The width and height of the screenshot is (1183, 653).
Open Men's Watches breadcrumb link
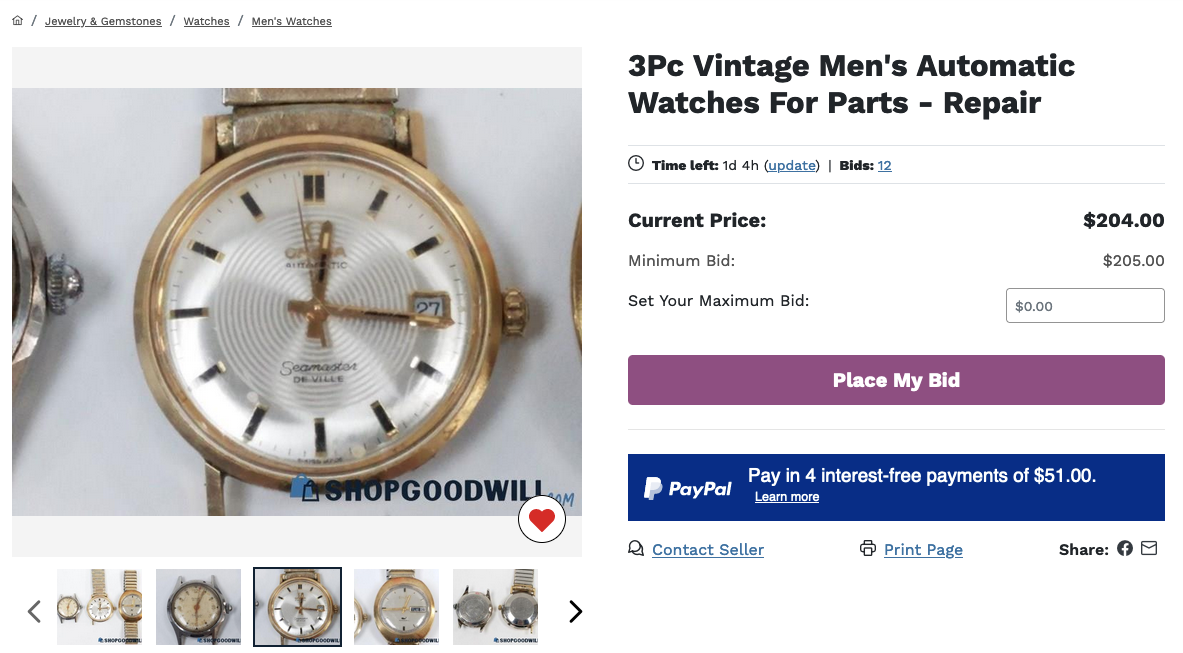[291, 21]
